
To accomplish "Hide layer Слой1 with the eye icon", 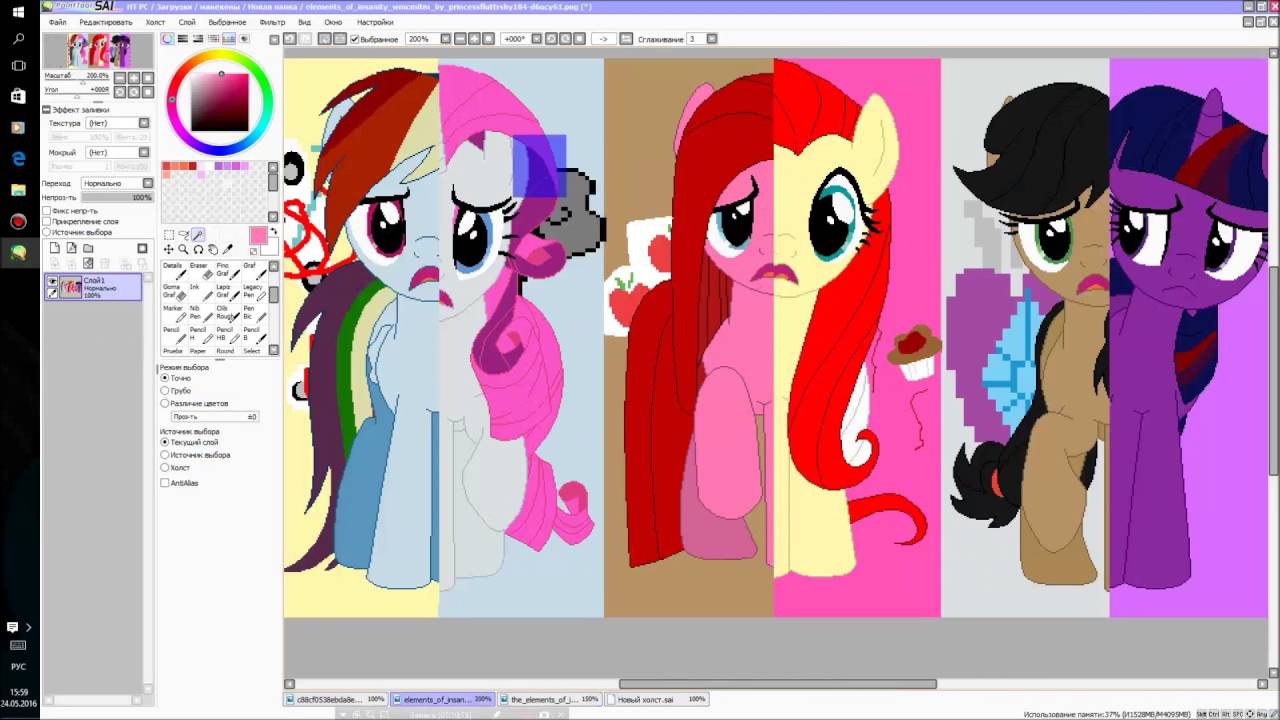I will 52,282.
